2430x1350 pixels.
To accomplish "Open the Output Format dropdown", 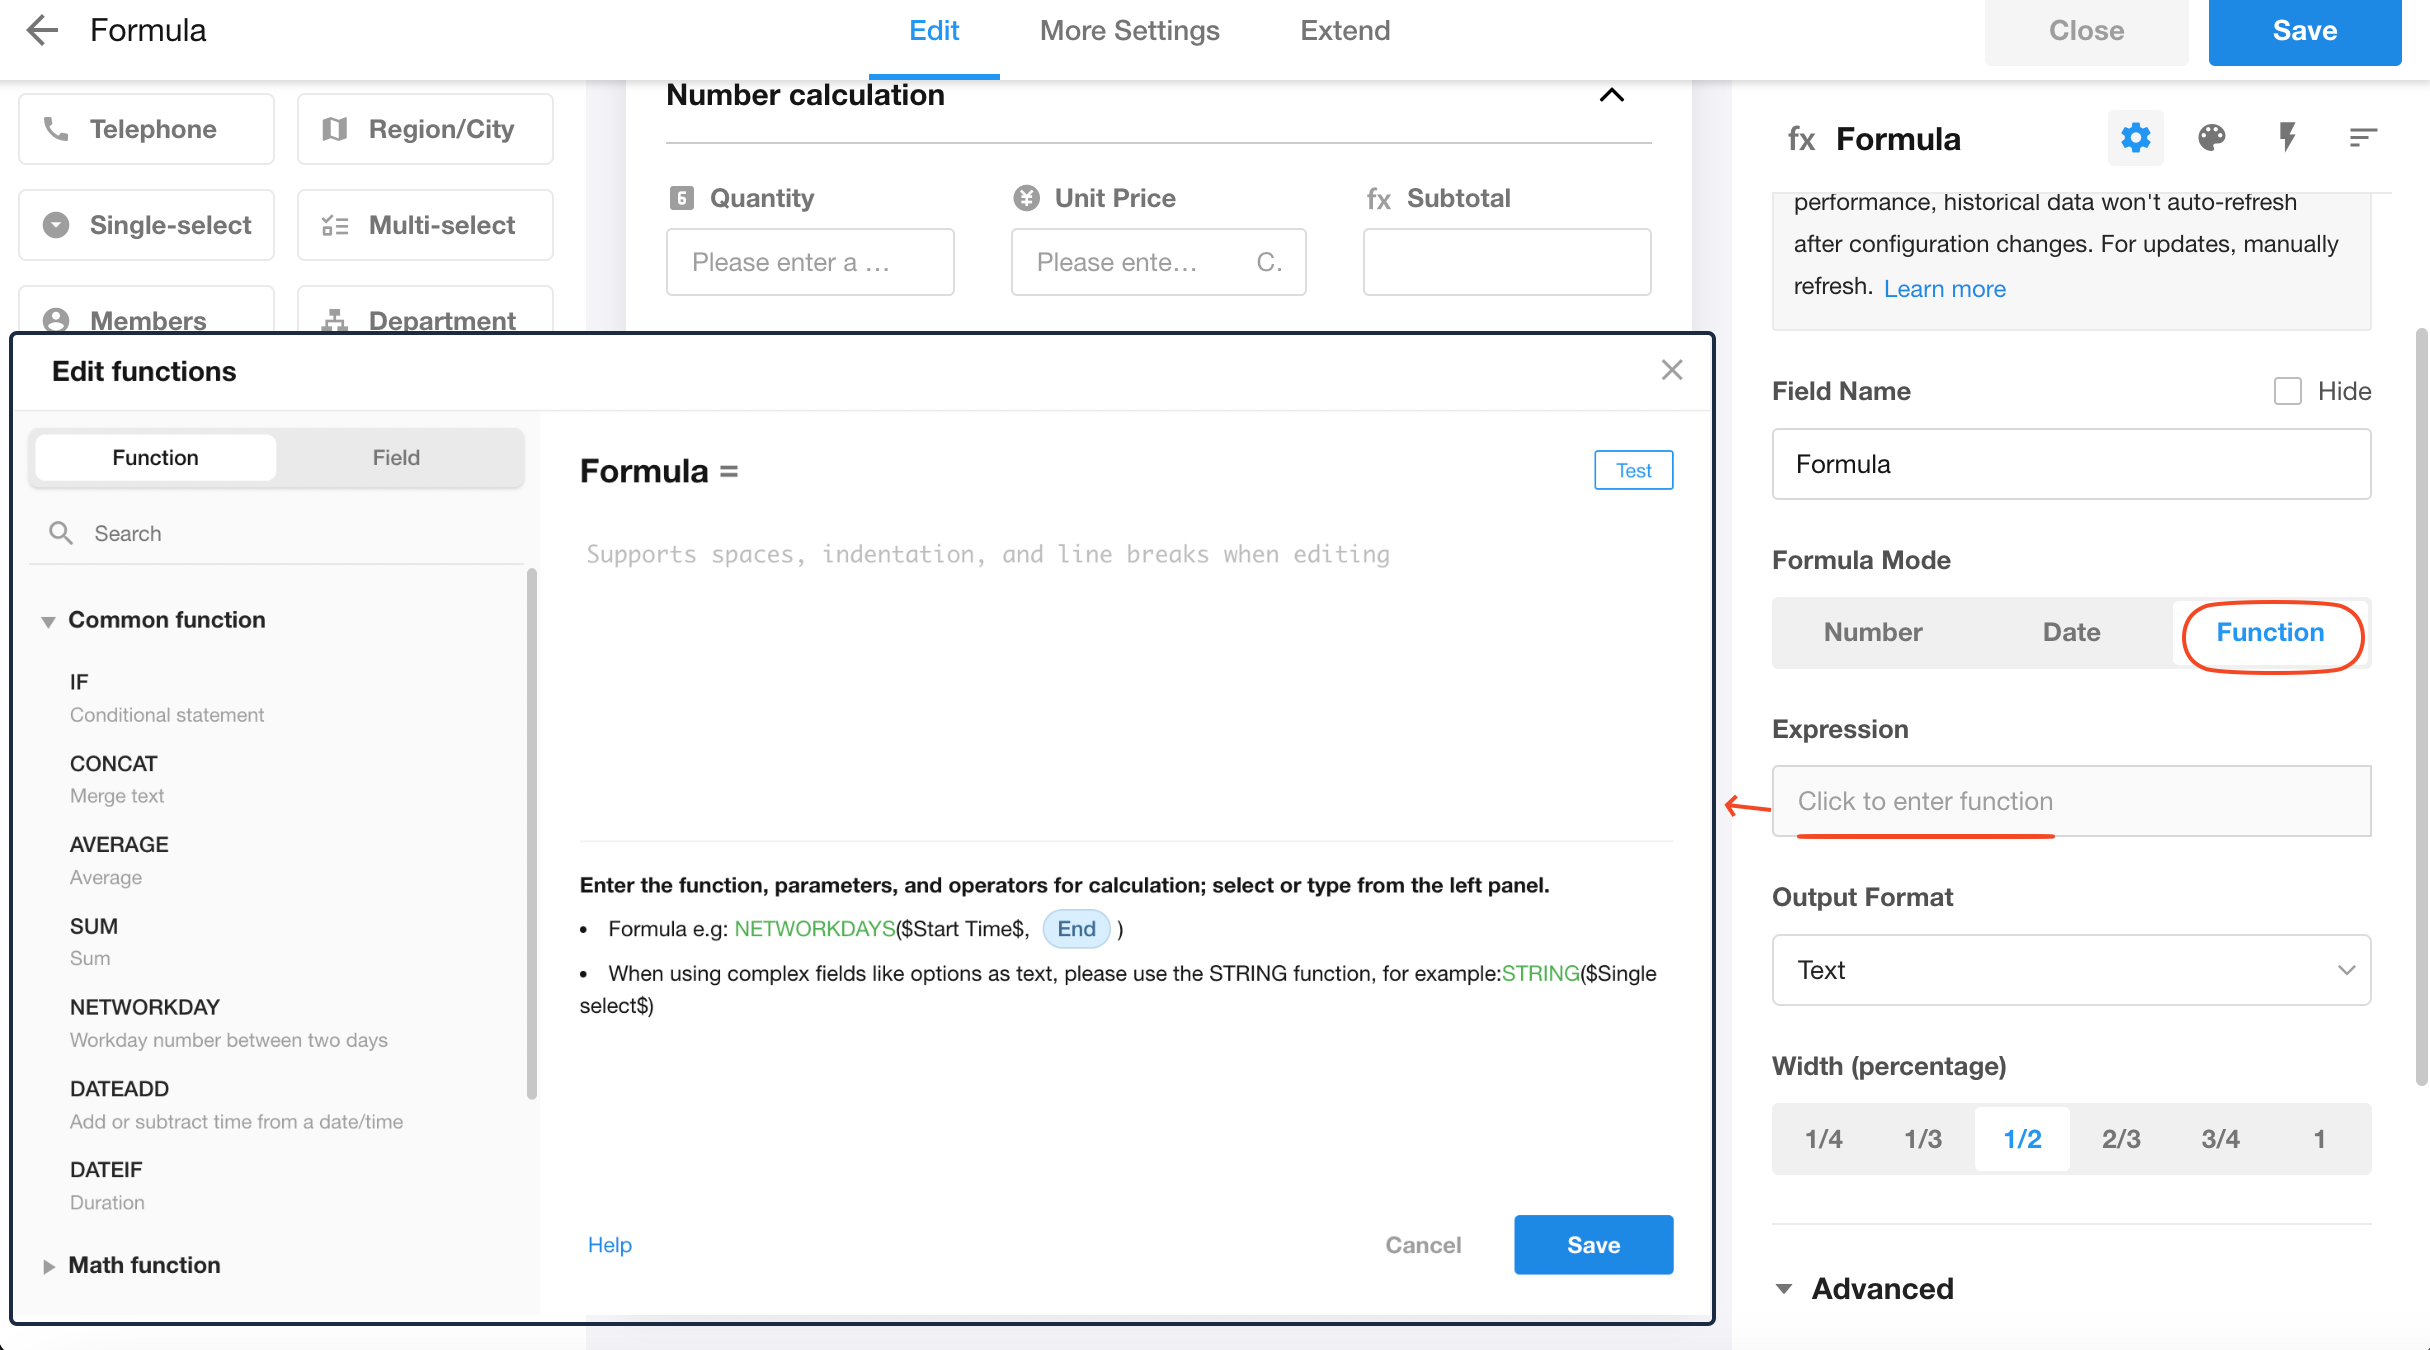I will 2071,970.
